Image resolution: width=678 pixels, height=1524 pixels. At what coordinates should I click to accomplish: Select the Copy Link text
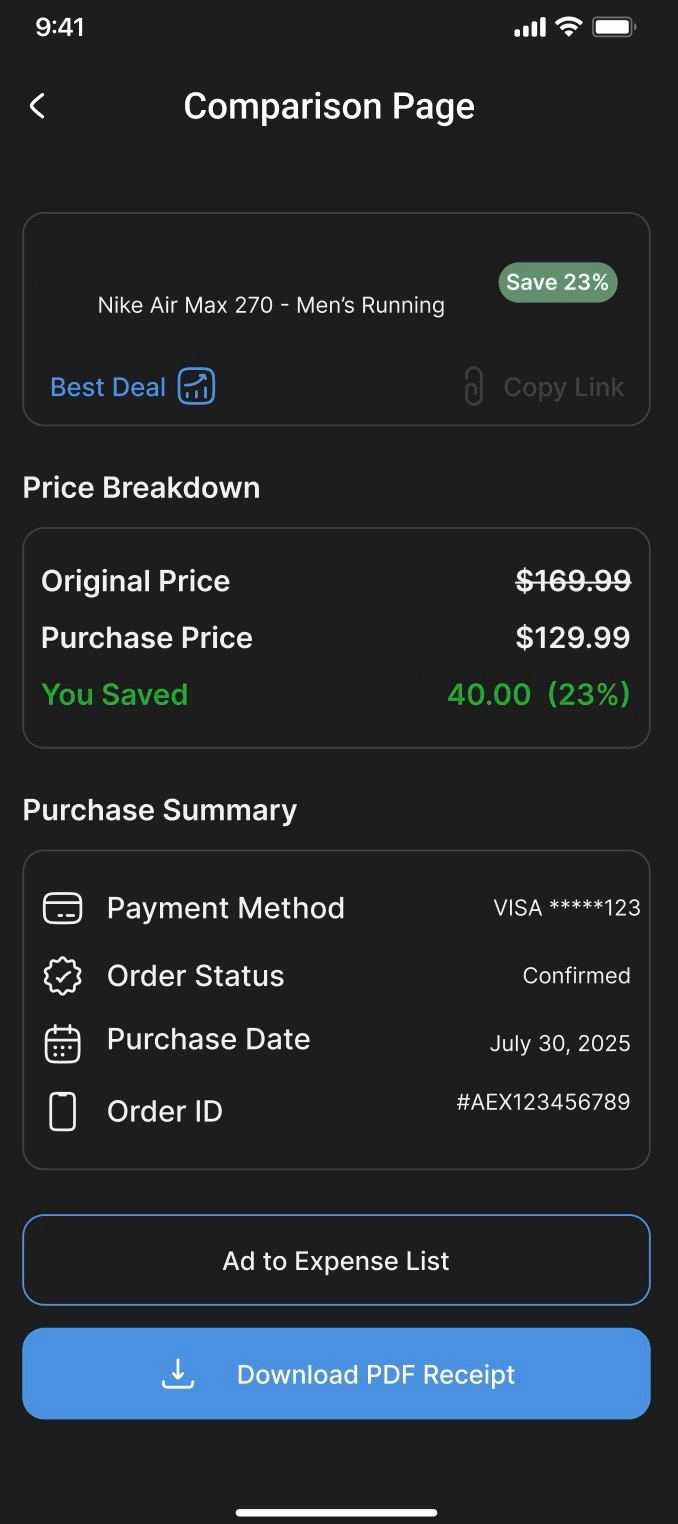563,387
